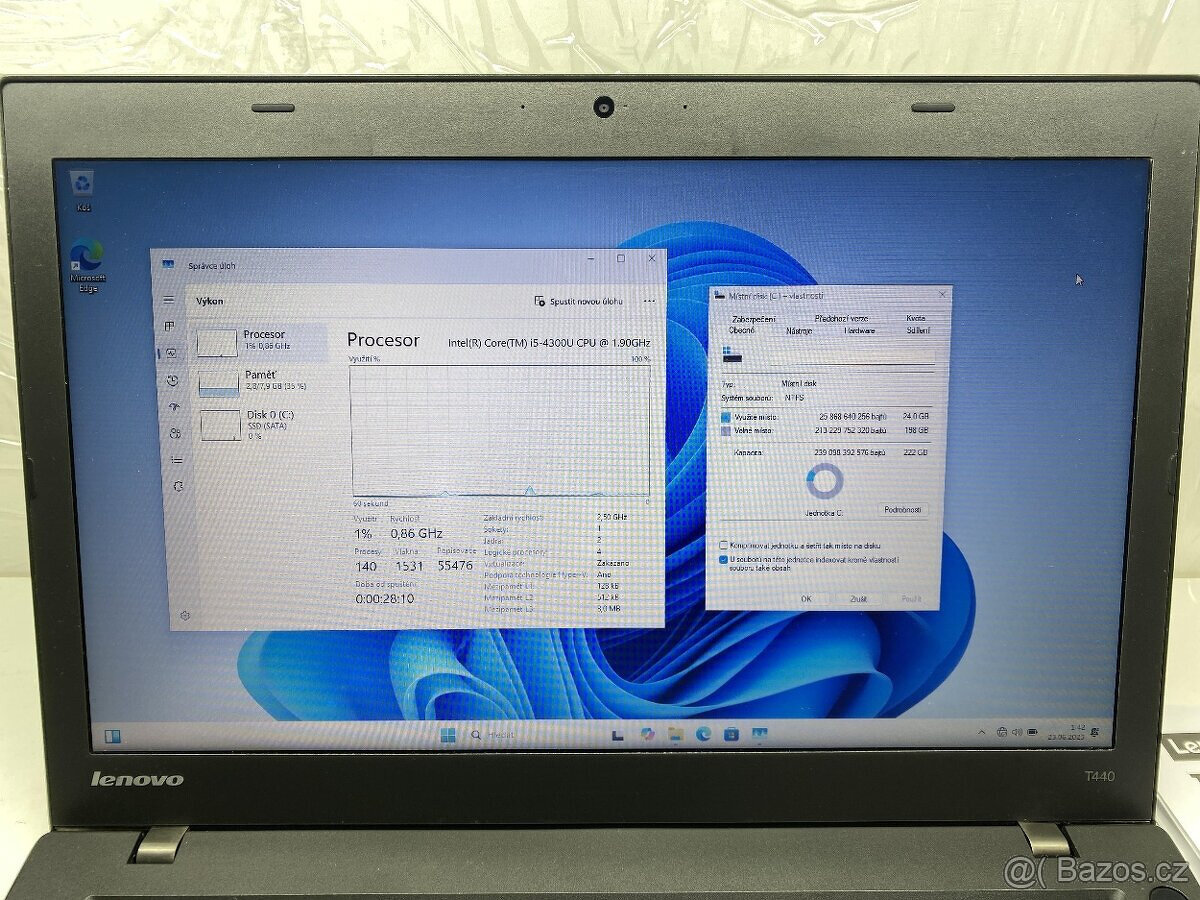Screen dimensions: 1200x900
Task: Click the App history icon in Task Manager
Action: point(174,380)
